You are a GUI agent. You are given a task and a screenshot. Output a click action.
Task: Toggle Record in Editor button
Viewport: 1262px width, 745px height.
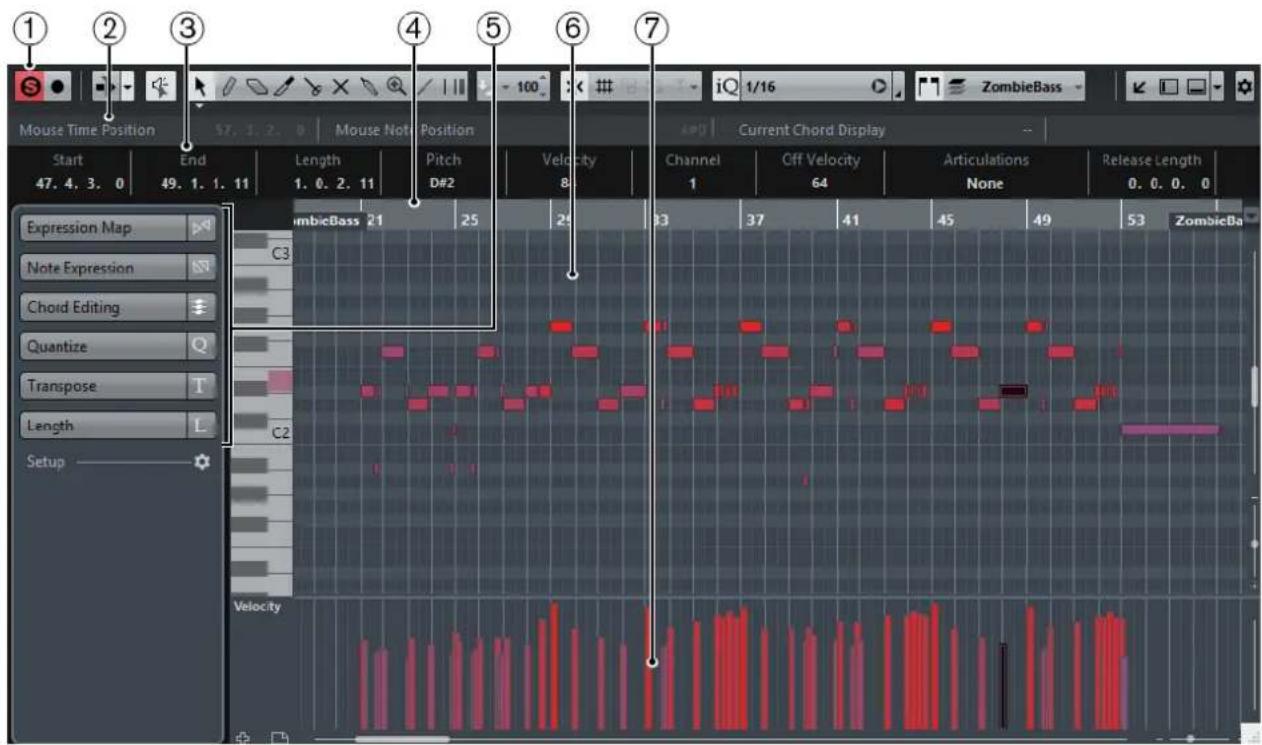[x=57, y=87]
